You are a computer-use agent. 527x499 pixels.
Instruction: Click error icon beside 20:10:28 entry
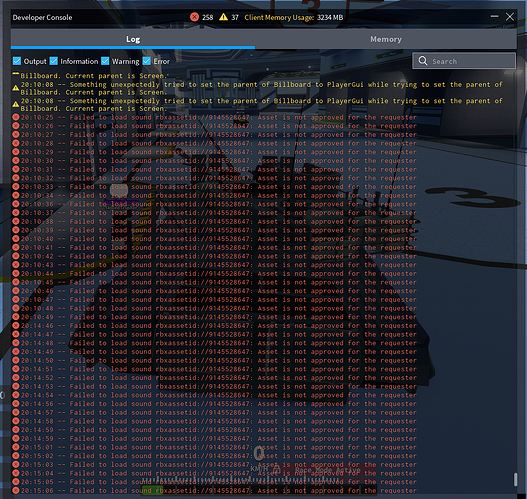tap(15, 143)
